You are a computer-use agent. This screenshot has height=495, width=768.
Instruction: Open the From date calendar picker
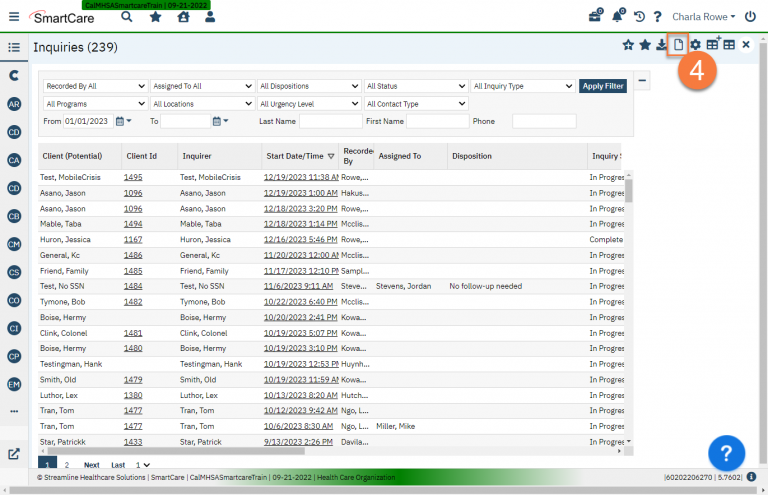point(121,121)
